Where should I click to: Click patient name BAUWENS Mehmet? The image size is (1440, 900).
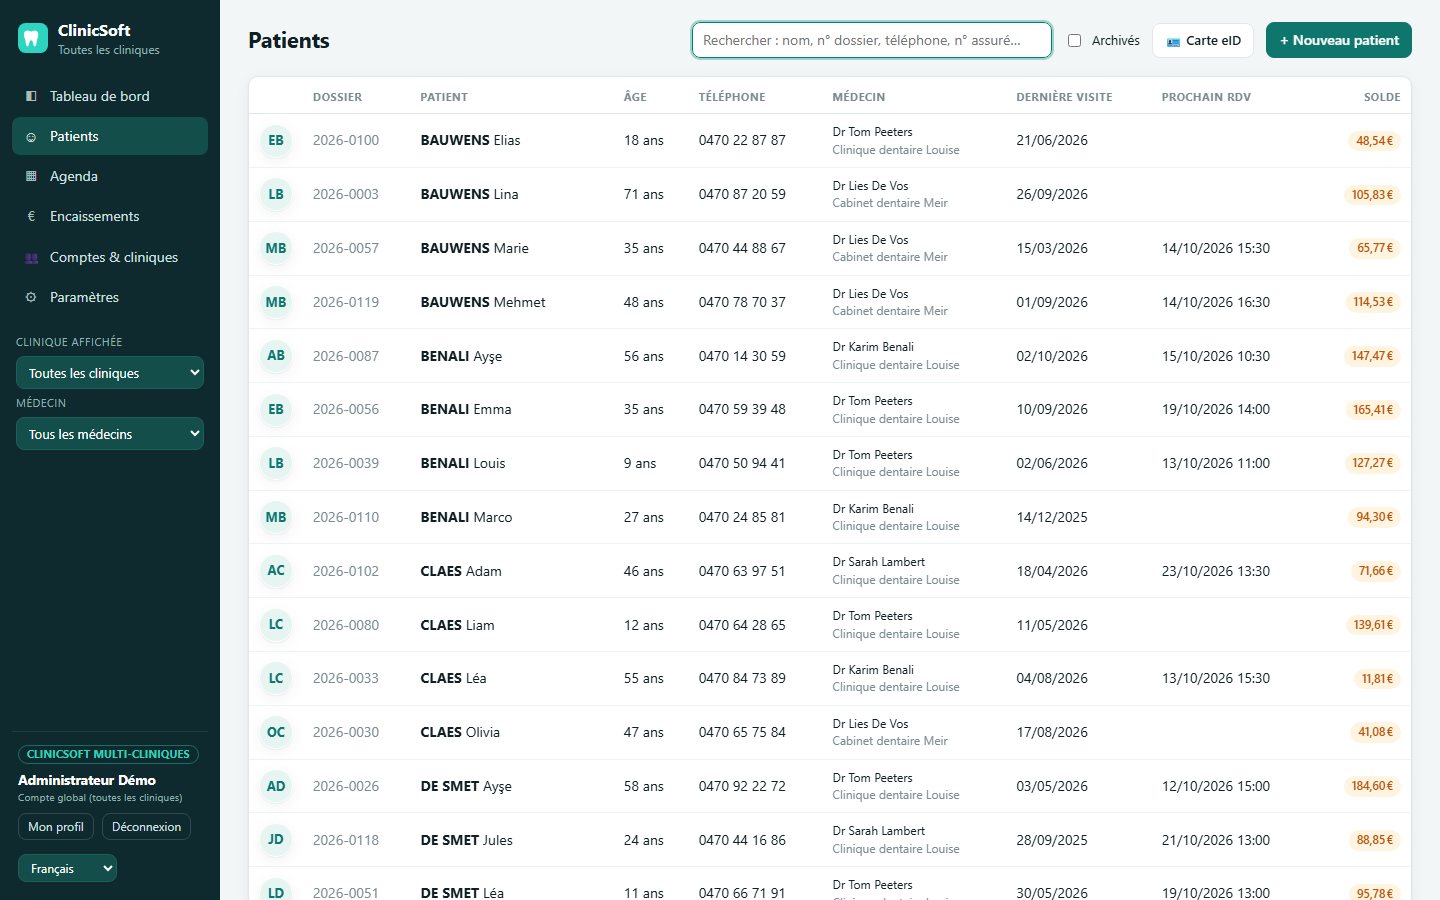[483, 302]
